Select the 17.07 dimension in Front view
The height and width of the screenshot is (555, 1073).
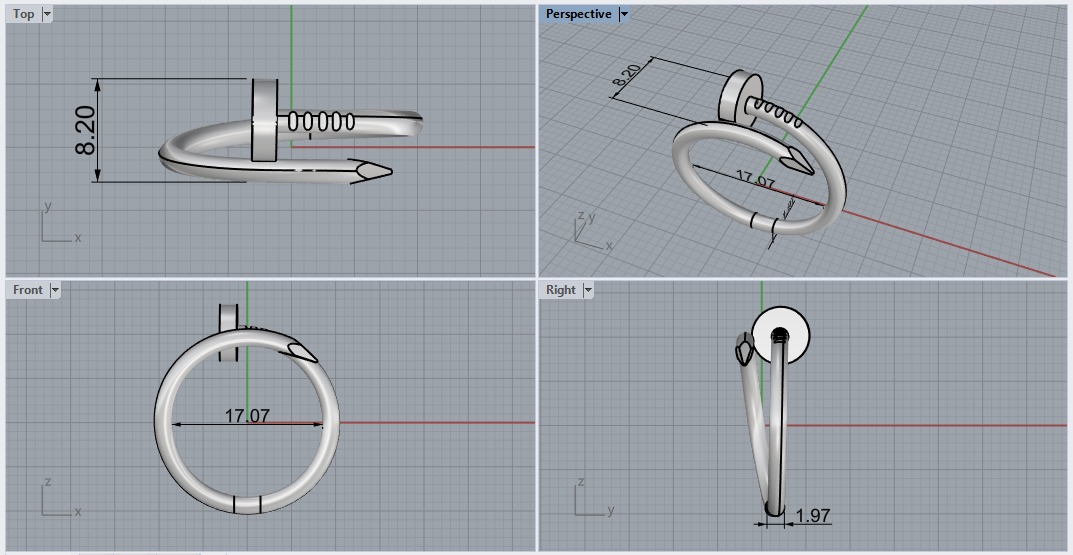click(x=247, y=415)
